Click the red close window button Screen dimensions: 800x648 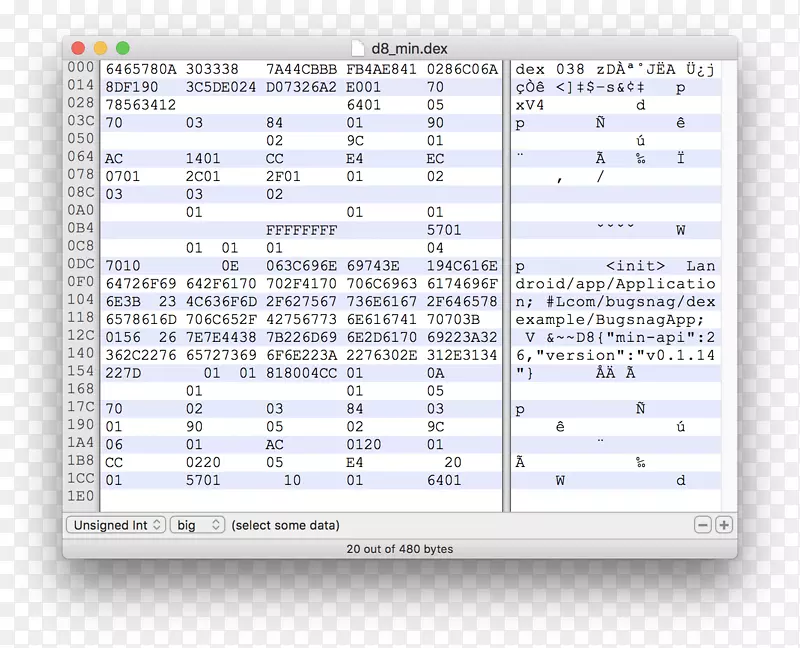point(78,48)
